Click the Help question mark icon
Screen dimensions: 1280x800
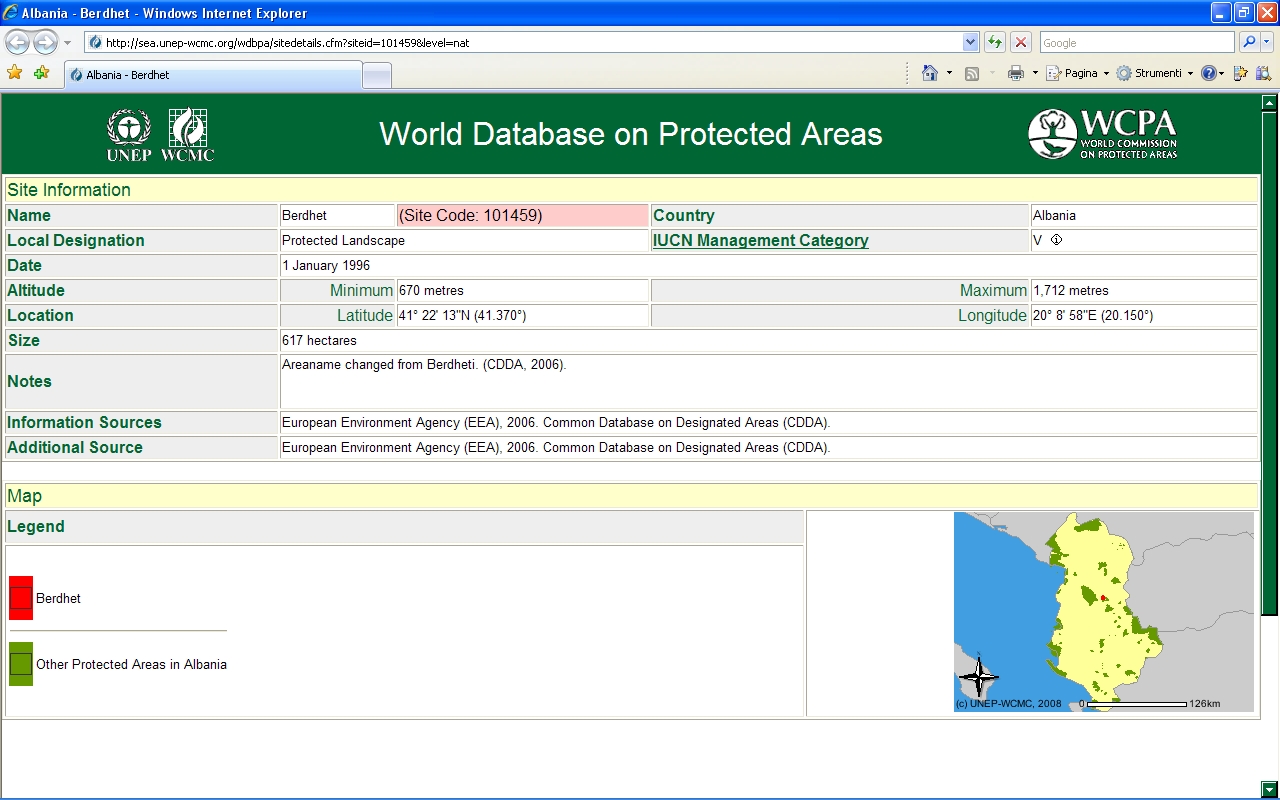tap(1209, 73)
